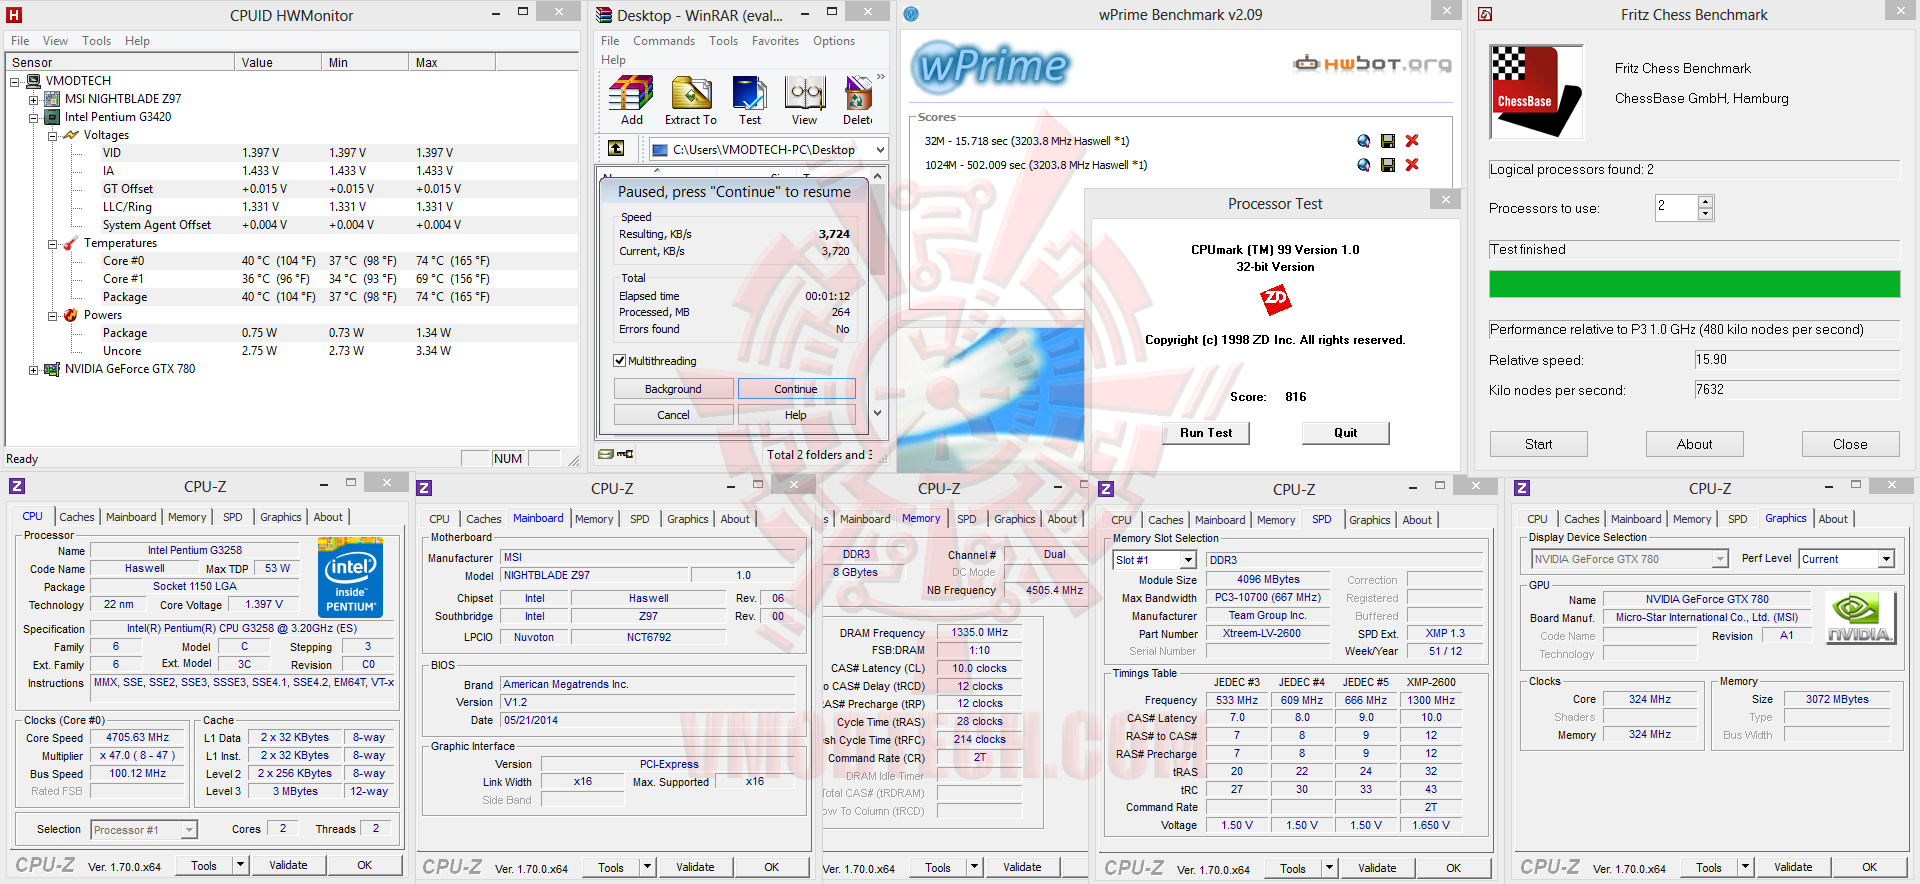Collapse the Voltages section in HWMonitor

pos(52,135)
